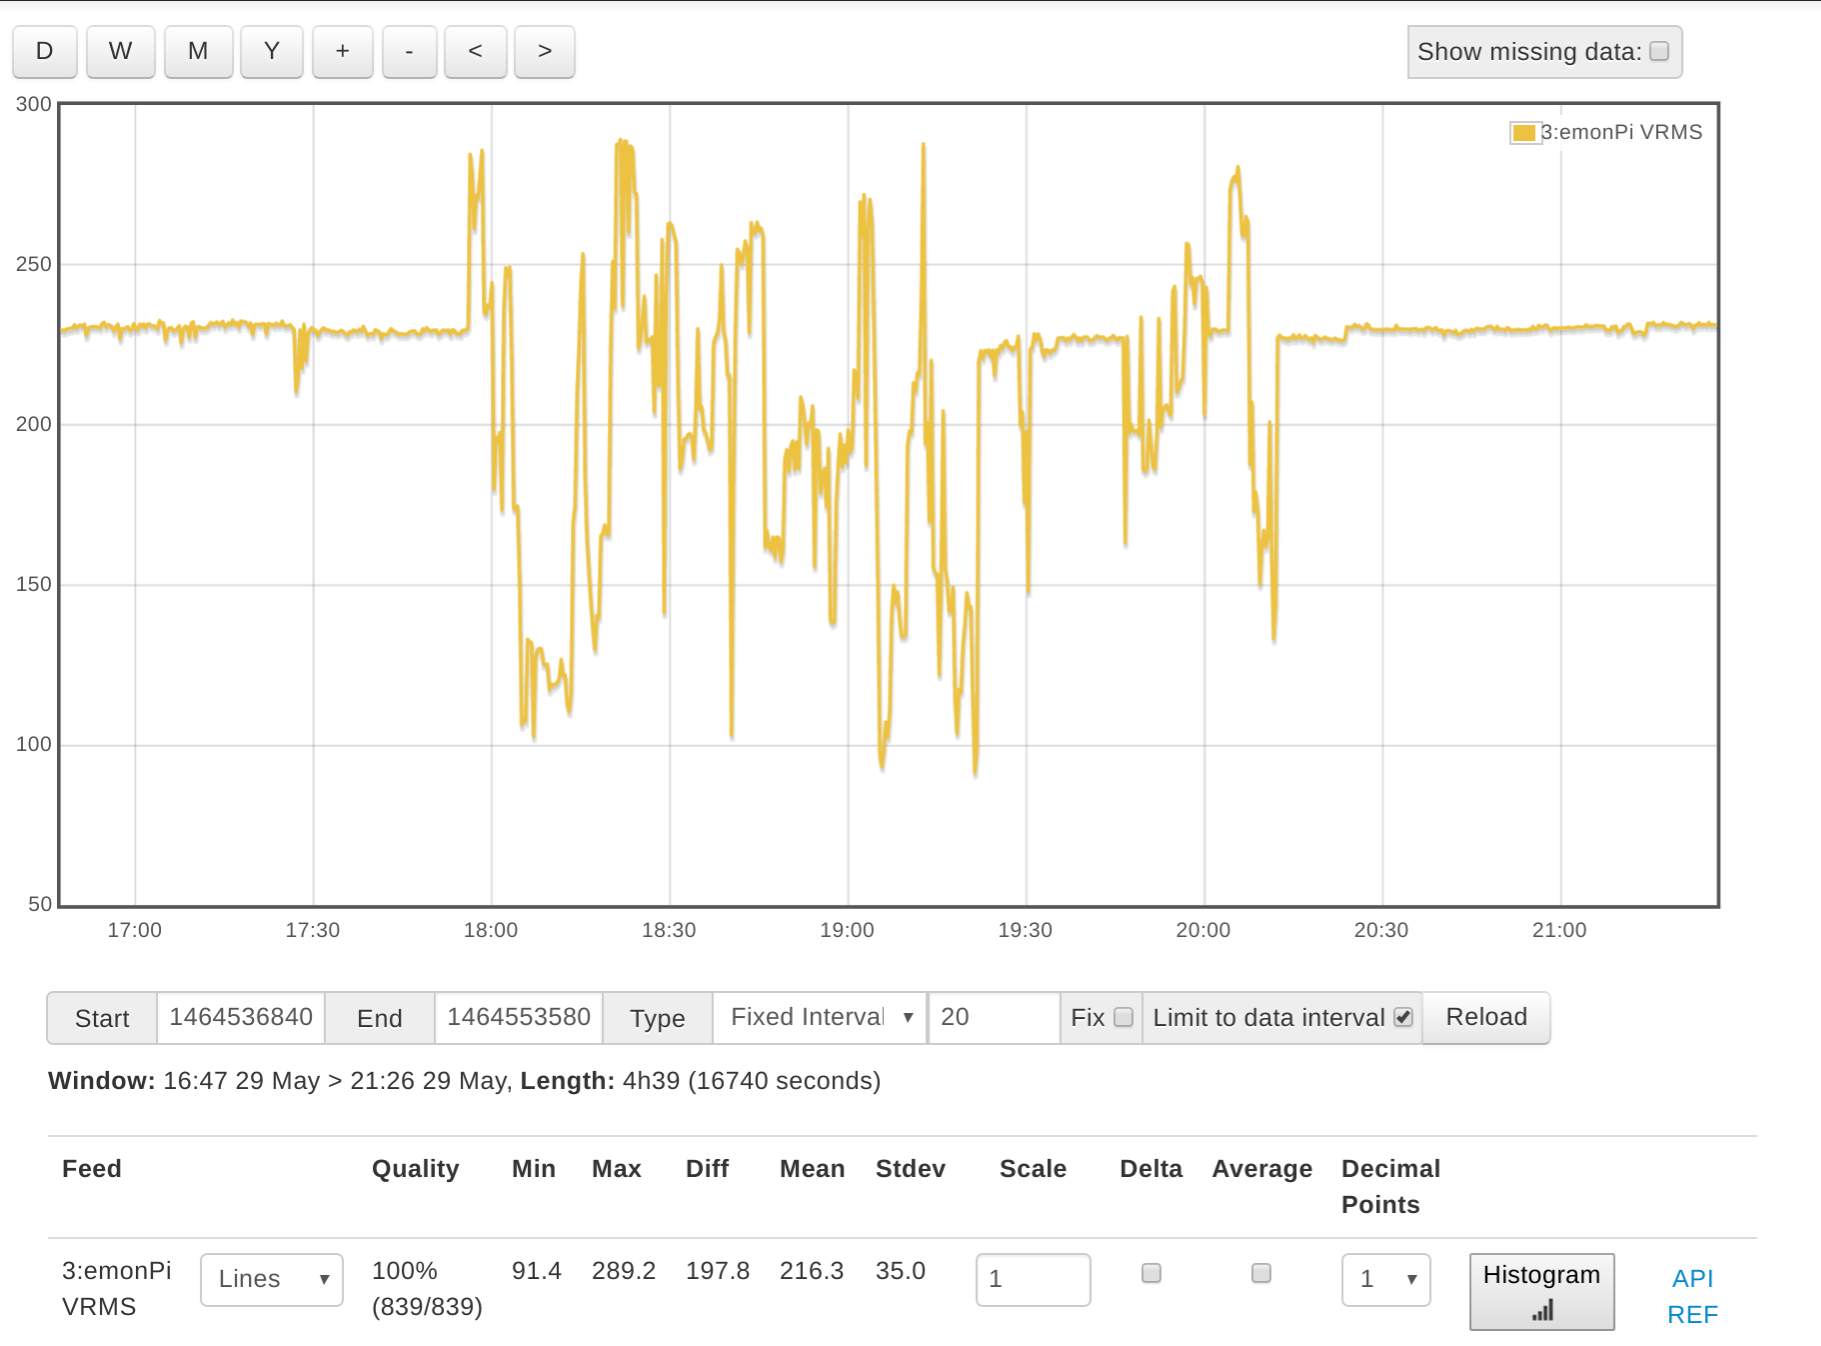The height and width of the screenshot is (1346, 1821).
Task: Enable Show missing data checkbox
Action: (x=1659, y=51)
